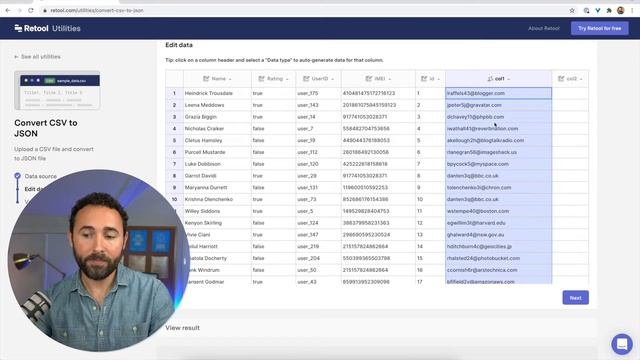The image size is (640, 360).
Task: Expand the col2 column dropdown
Action: point(581,79)
